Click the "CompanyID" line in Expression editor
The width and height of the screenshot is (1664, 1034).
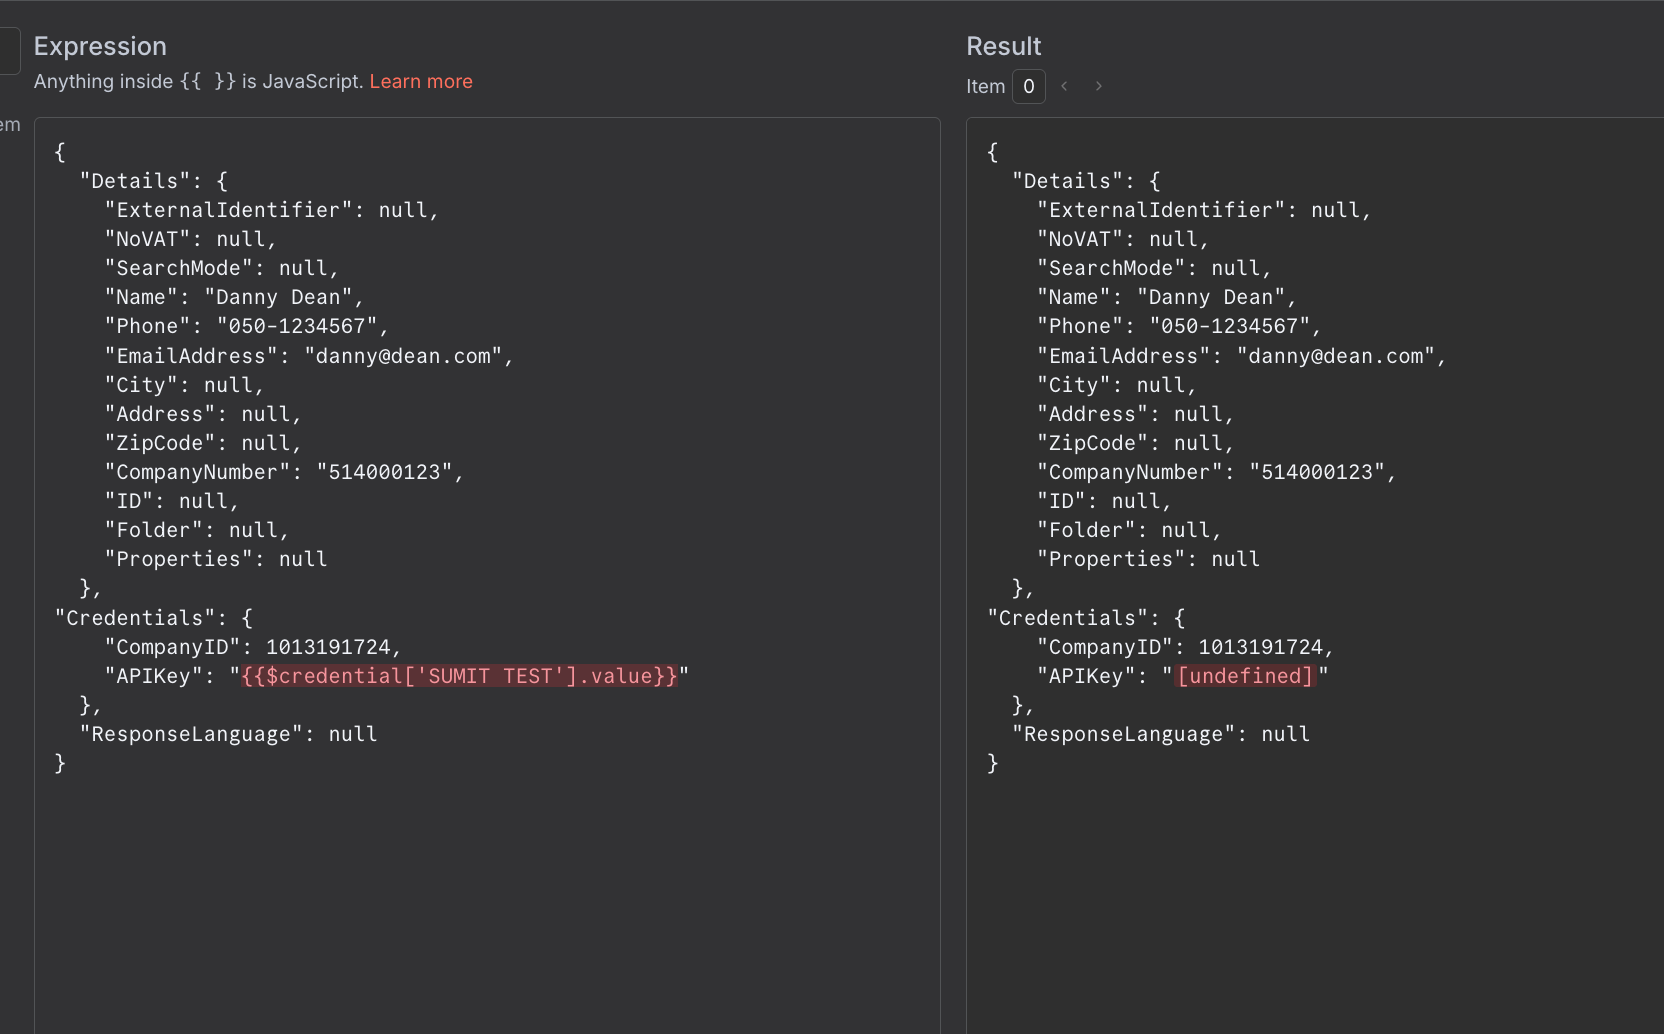253,648
